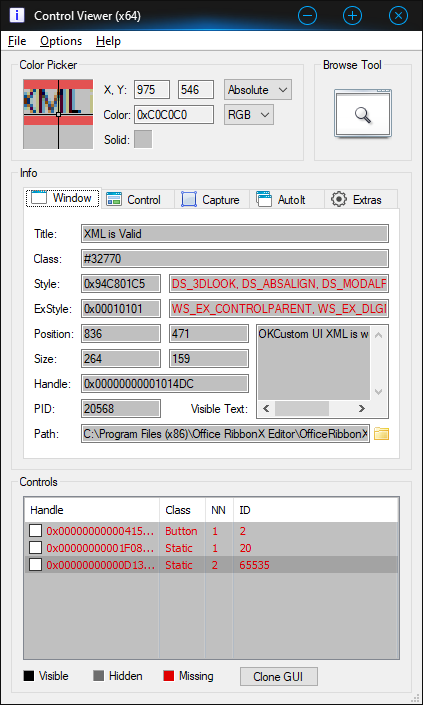The height and width of the screenshot is (705, 423).
Task: Click the AutoIt tab's window icon
Action: point(264,199)
